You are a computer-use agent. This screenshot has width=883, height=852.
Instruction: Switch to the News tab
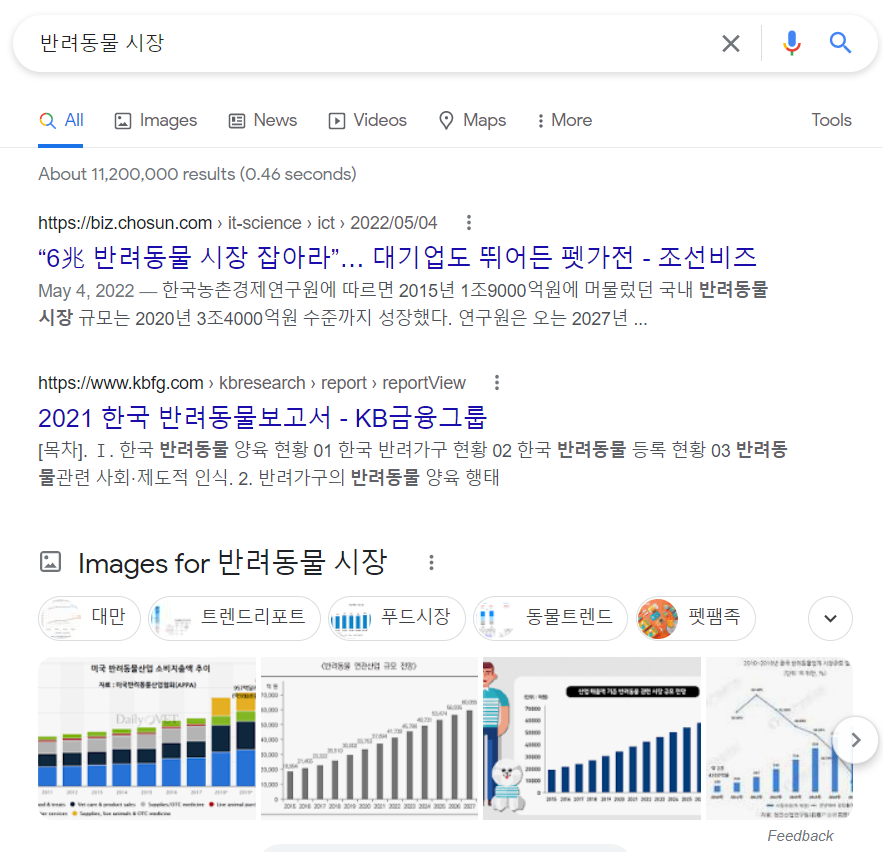[x=262, y=121]
